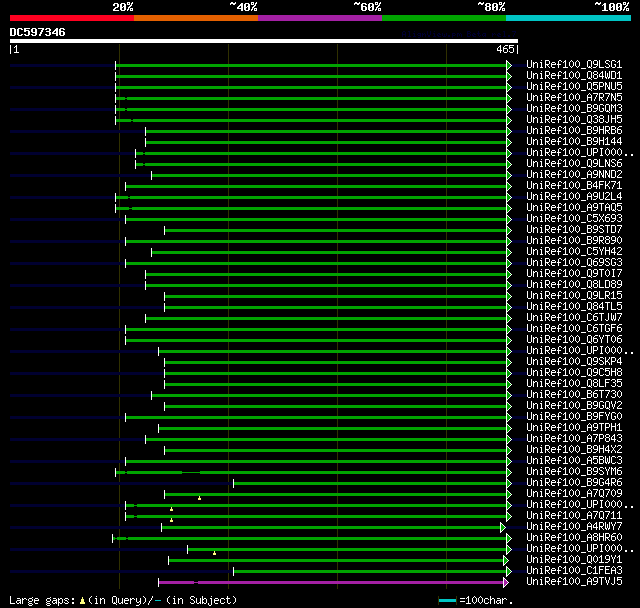Open the UniRef100_B9GQM3 entry
Image resolution: width=640 pixels, height=608 pixels.
point(574,109)
